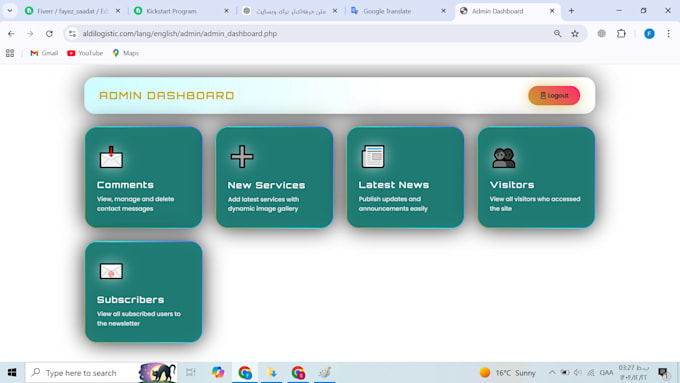The height and width of the screenshot is (383, 680).
Task: Close the Admin Dashboard tab
Action: [552, 11]
